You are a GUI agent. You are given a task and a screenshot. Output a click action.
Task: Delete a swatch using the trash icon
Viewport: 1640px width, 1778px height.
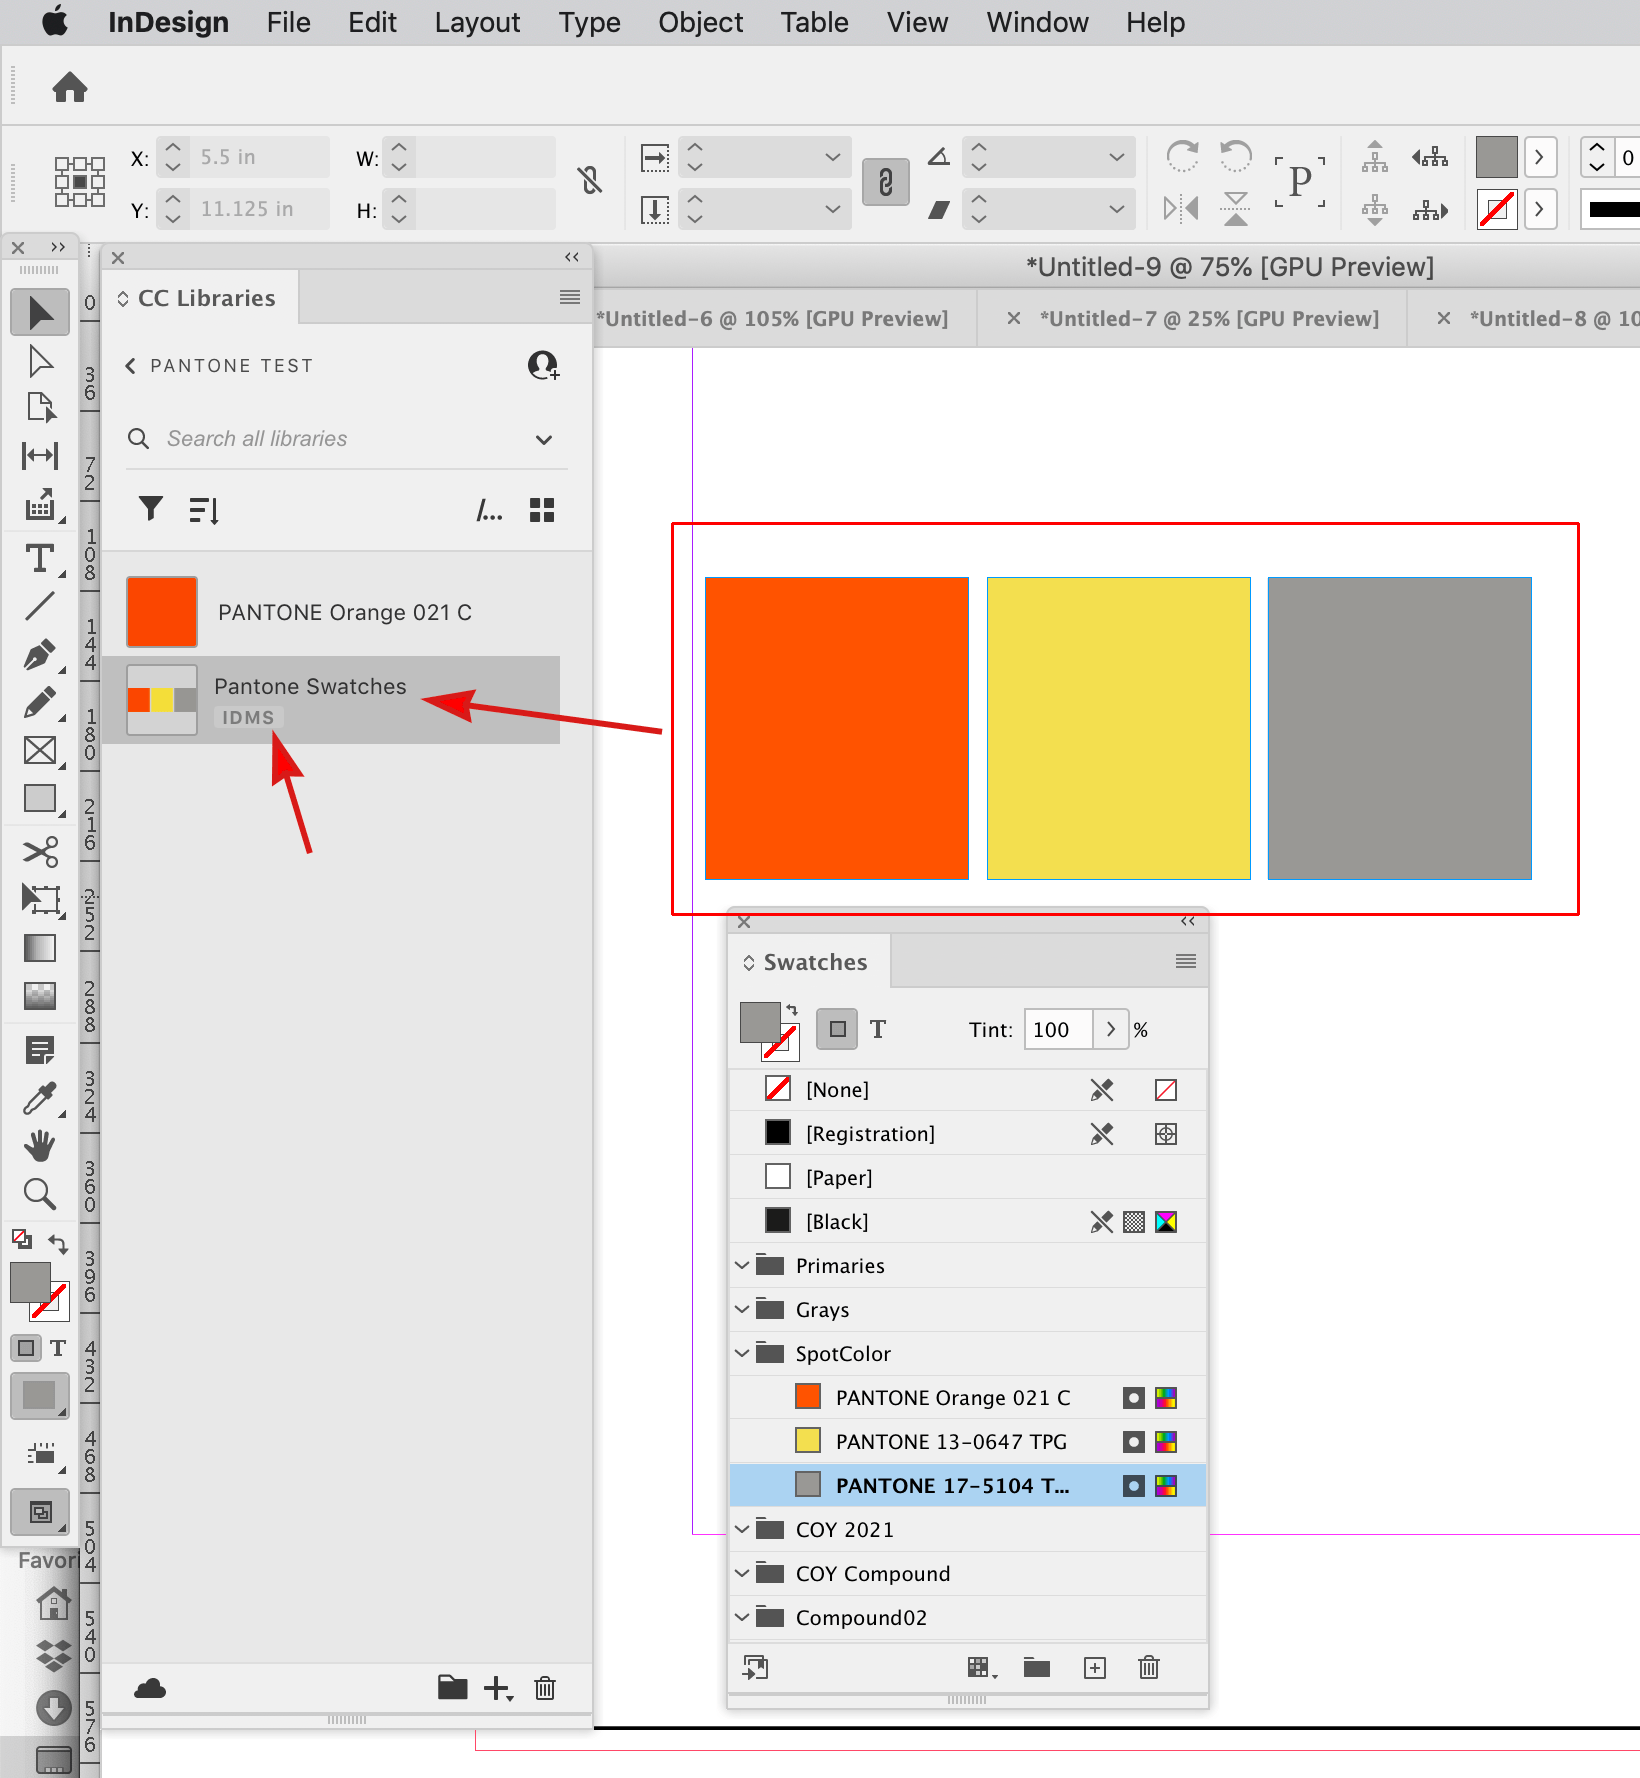pyautogui.click(x=1148, y=1667)
